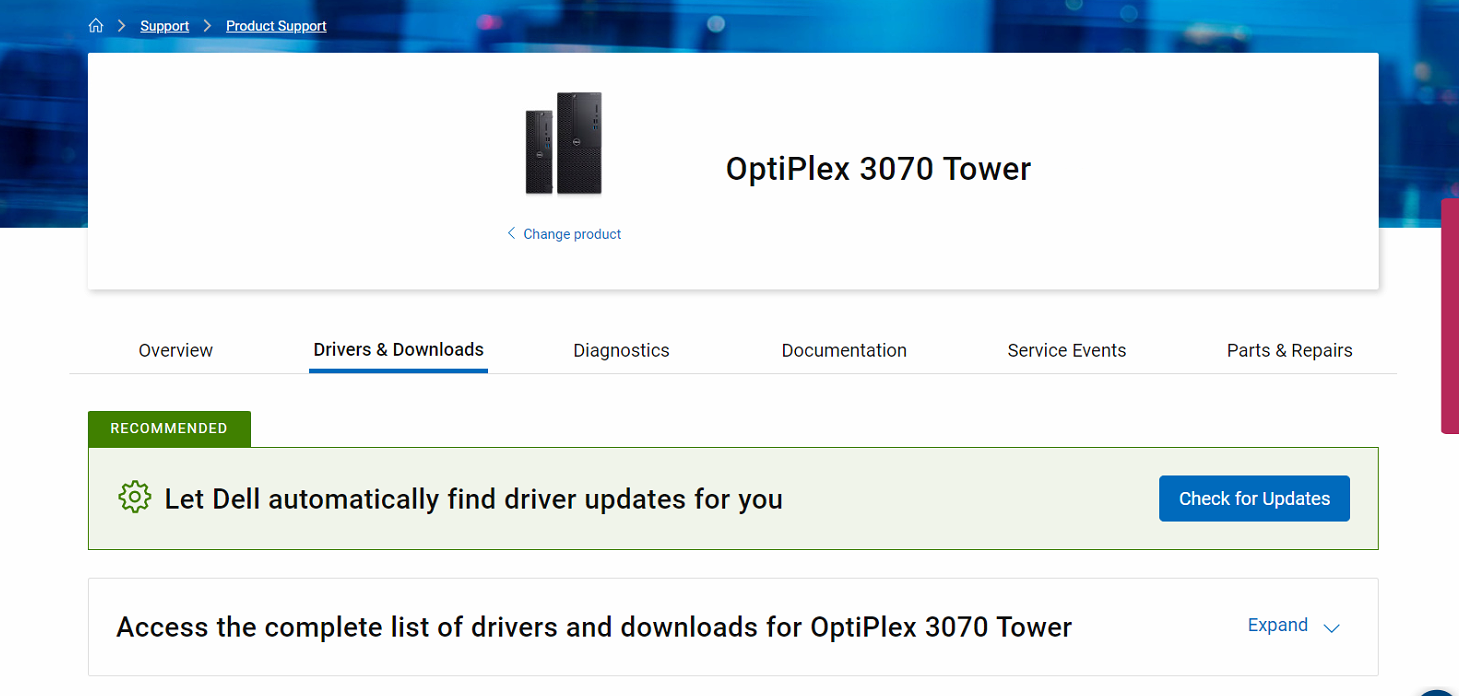Click the Check for Updates button
This screenshot has height=696, width=1459.
click(x=1254, y=498)
